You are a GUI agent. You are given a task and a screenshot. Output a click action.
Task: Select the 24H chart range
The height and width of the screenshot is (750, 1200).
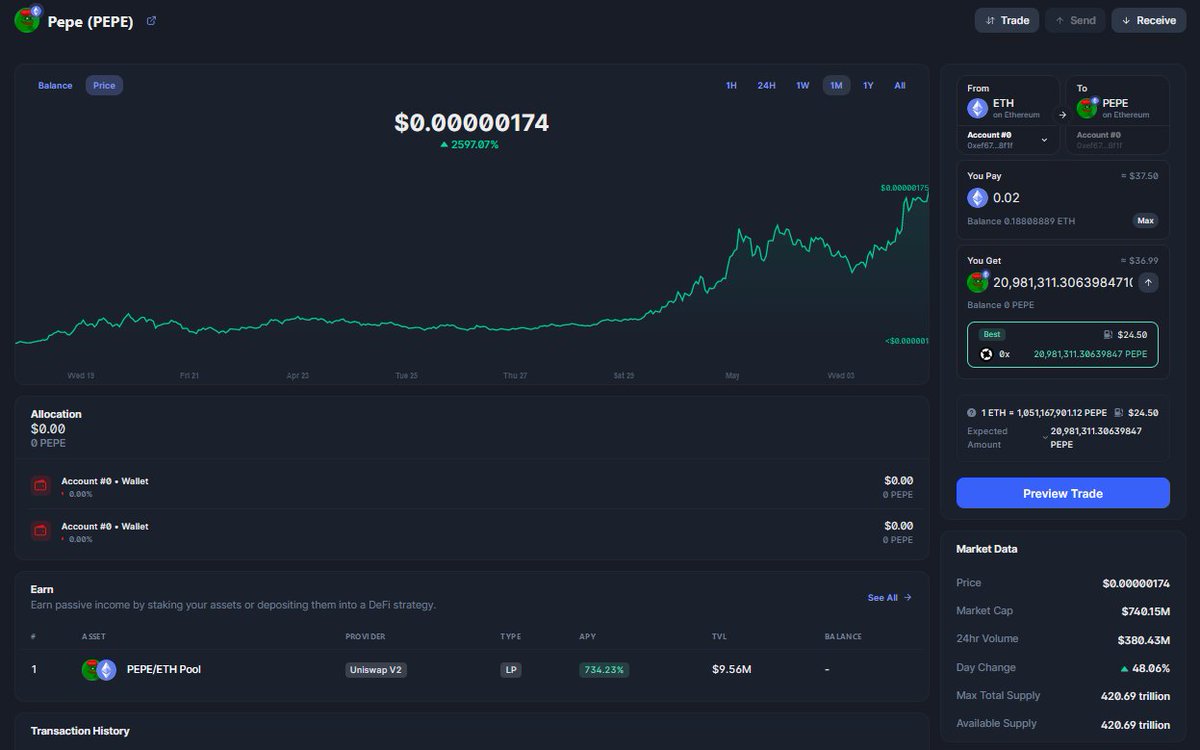click(x=766, y=86)
